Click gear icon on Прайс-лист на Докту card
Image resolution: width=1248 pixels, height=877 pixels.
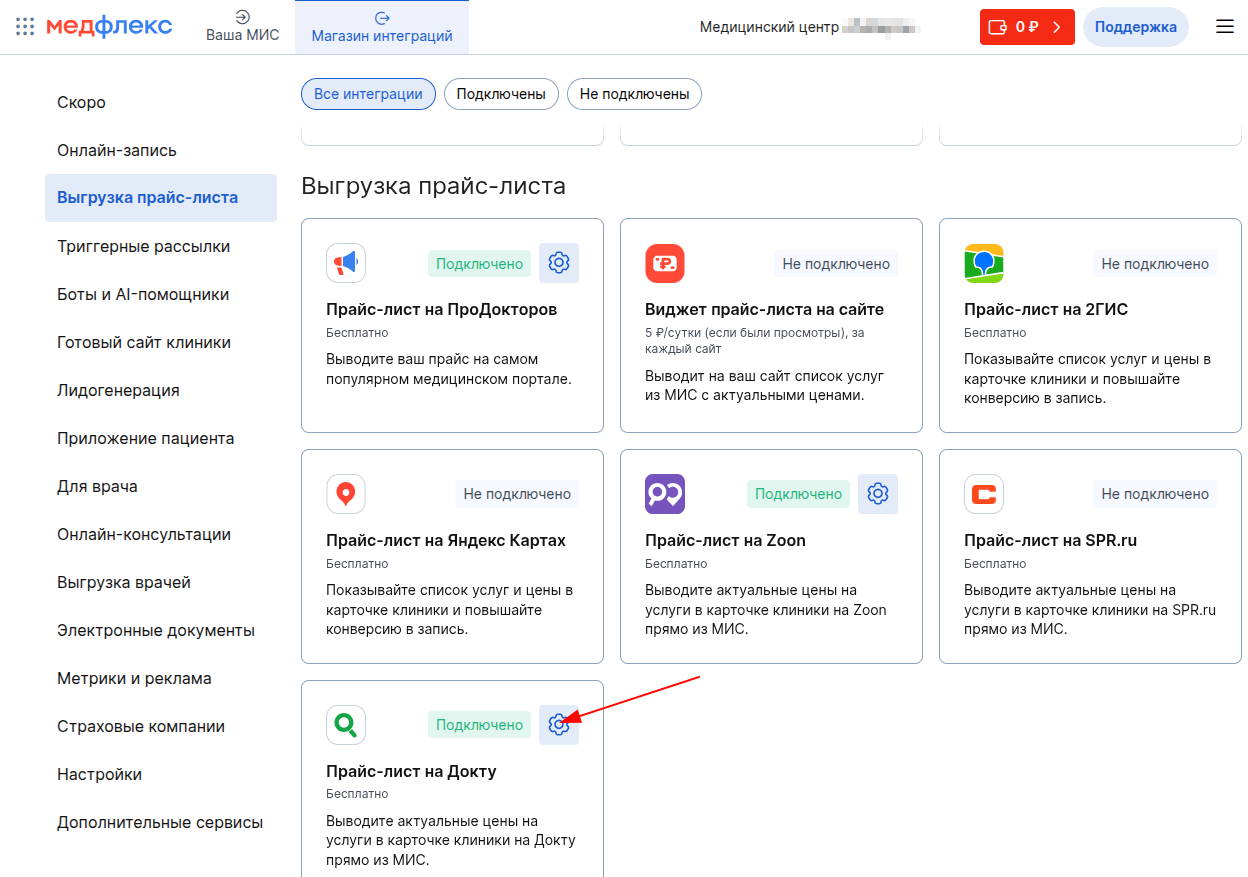tap(559, 725)
